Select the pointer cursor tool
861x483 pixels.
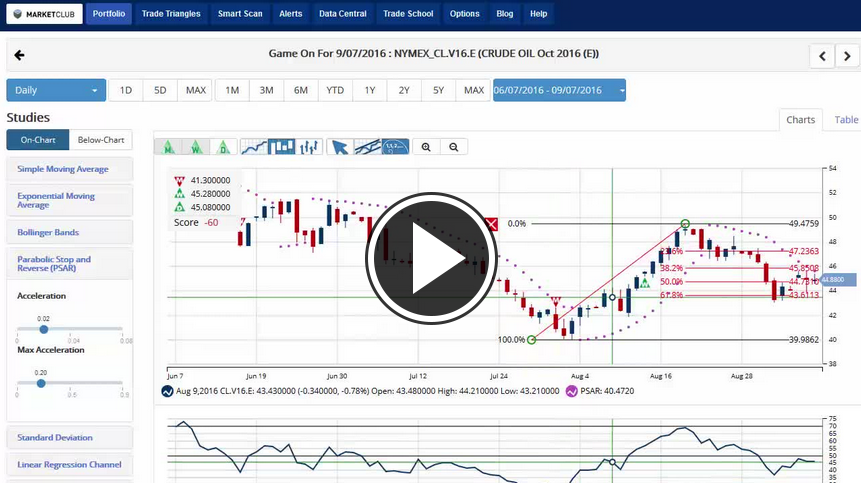pyautogui.click(x=340, y=147)
